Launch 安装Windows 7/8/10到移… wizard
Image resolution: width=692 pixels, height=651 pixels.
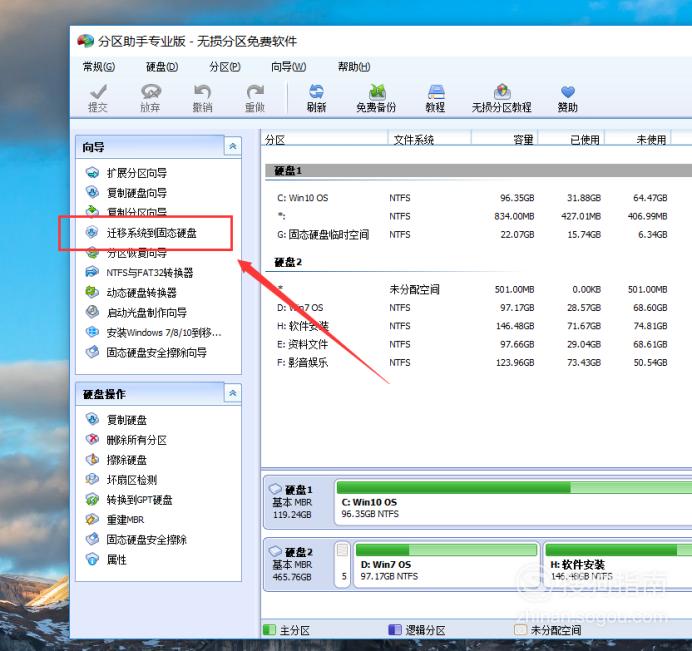(x=154, y=332)
